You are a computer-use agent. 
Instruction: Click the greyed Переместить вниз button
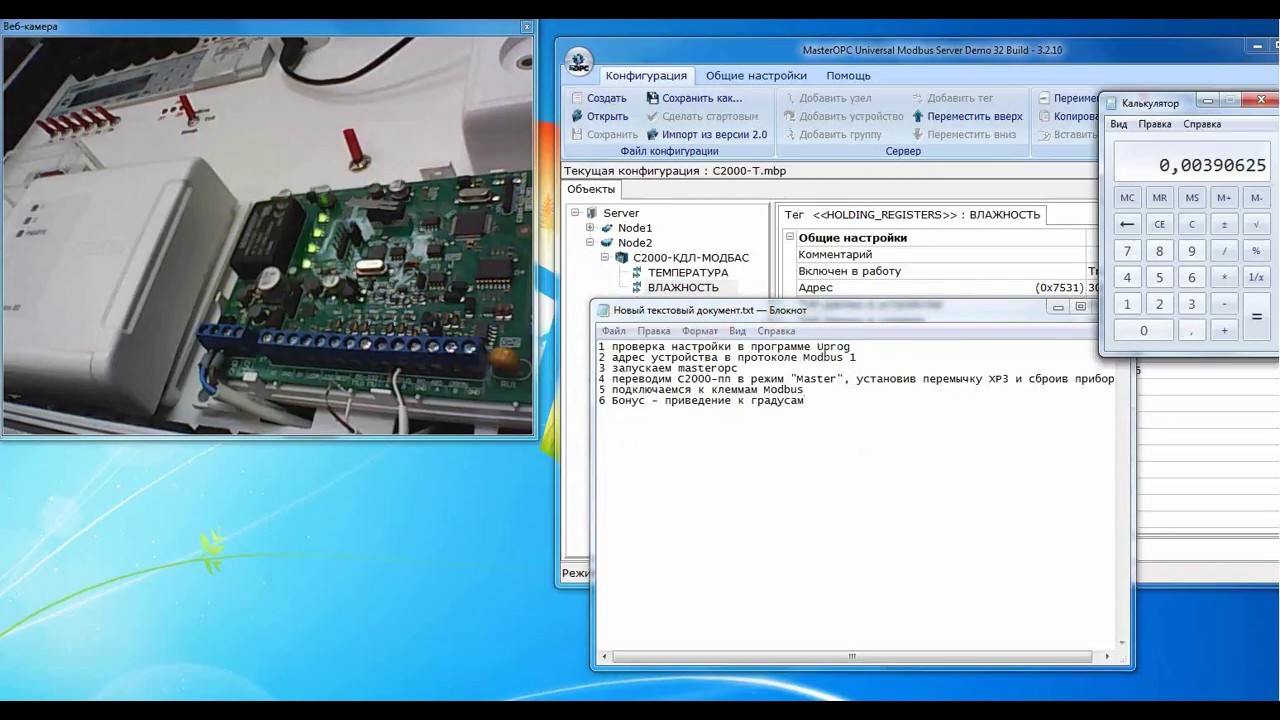point(964,134)
